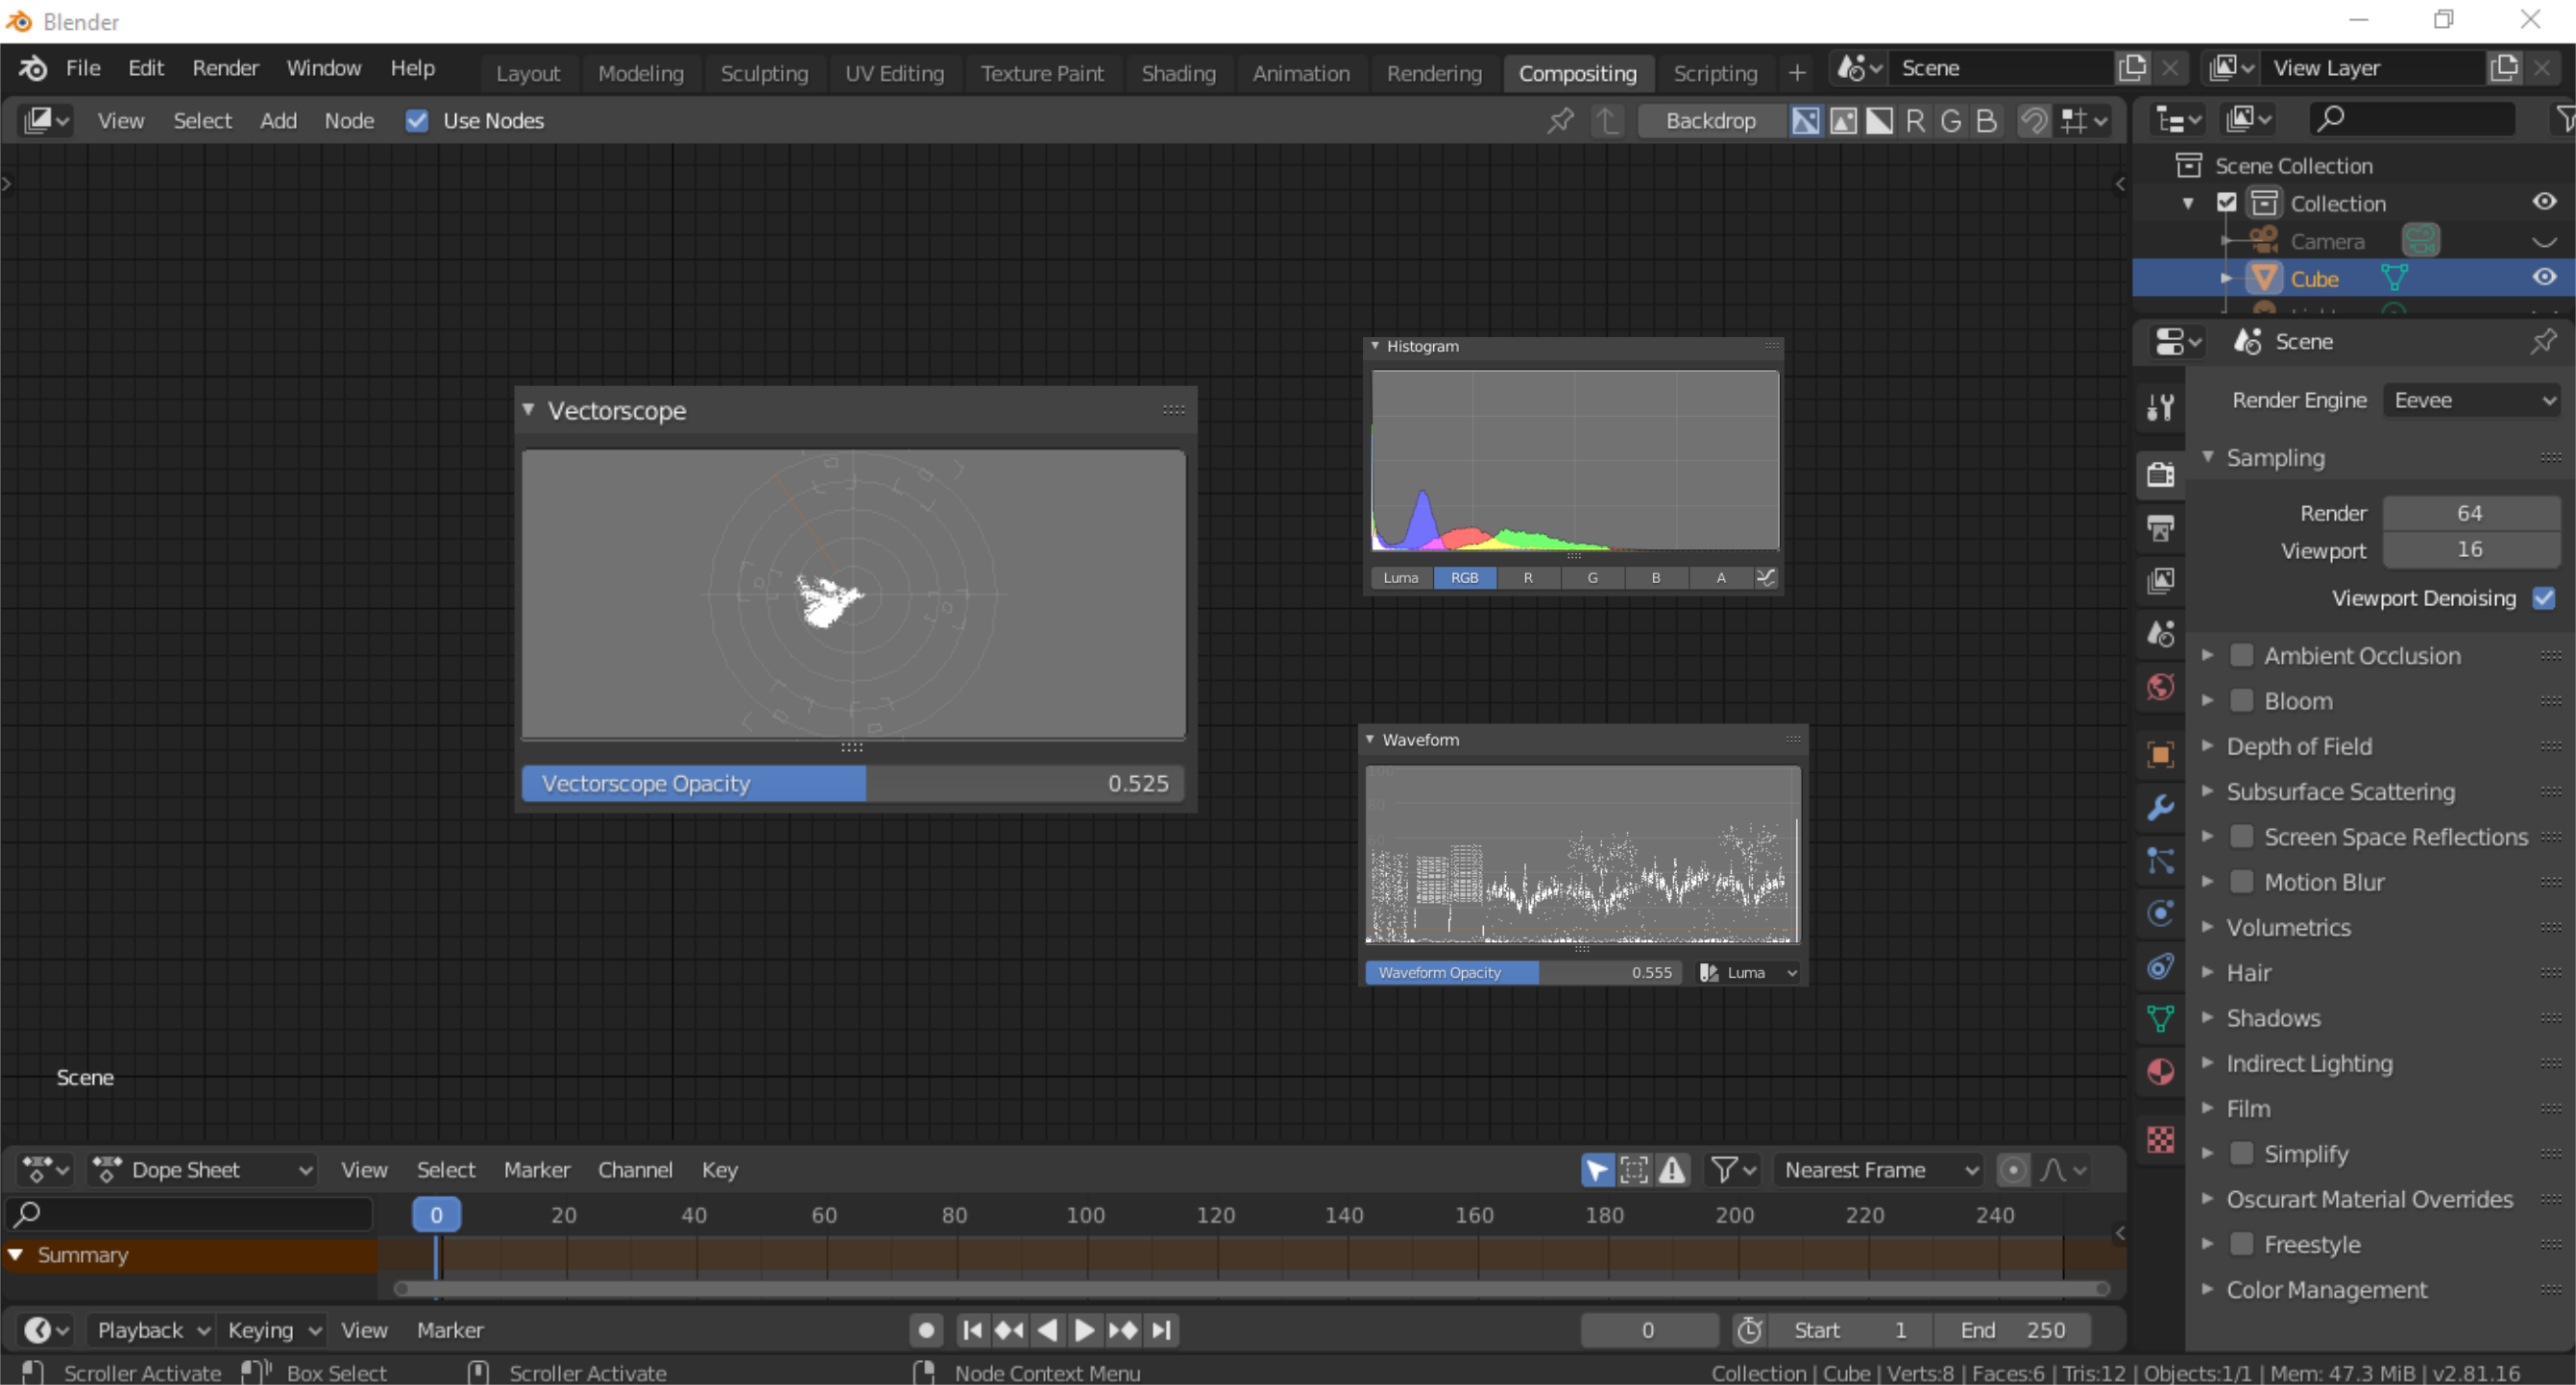Viewport: 2576px width, 1385px height.
Task: Uncheck the Use Nodes checkbox
Action: [417, 121]
